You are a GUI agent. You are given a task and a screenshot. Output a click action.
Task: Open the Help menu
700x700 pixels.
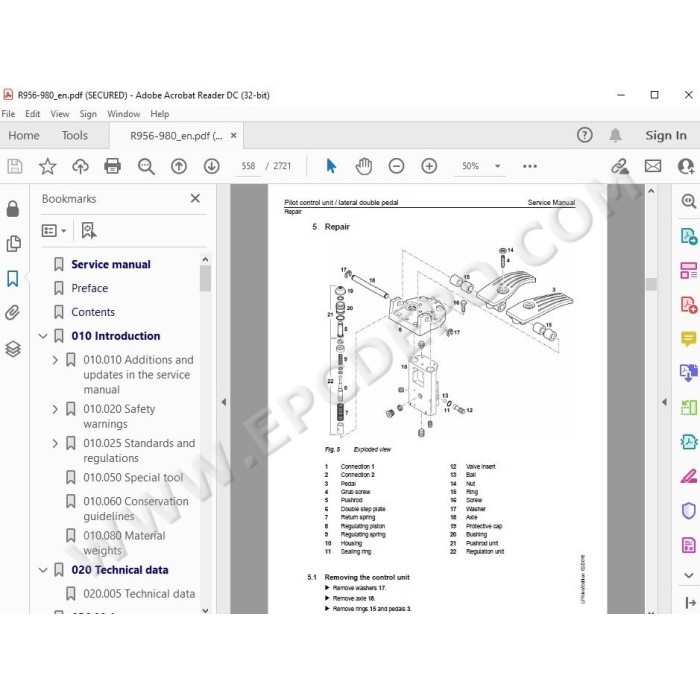point(160,114)
